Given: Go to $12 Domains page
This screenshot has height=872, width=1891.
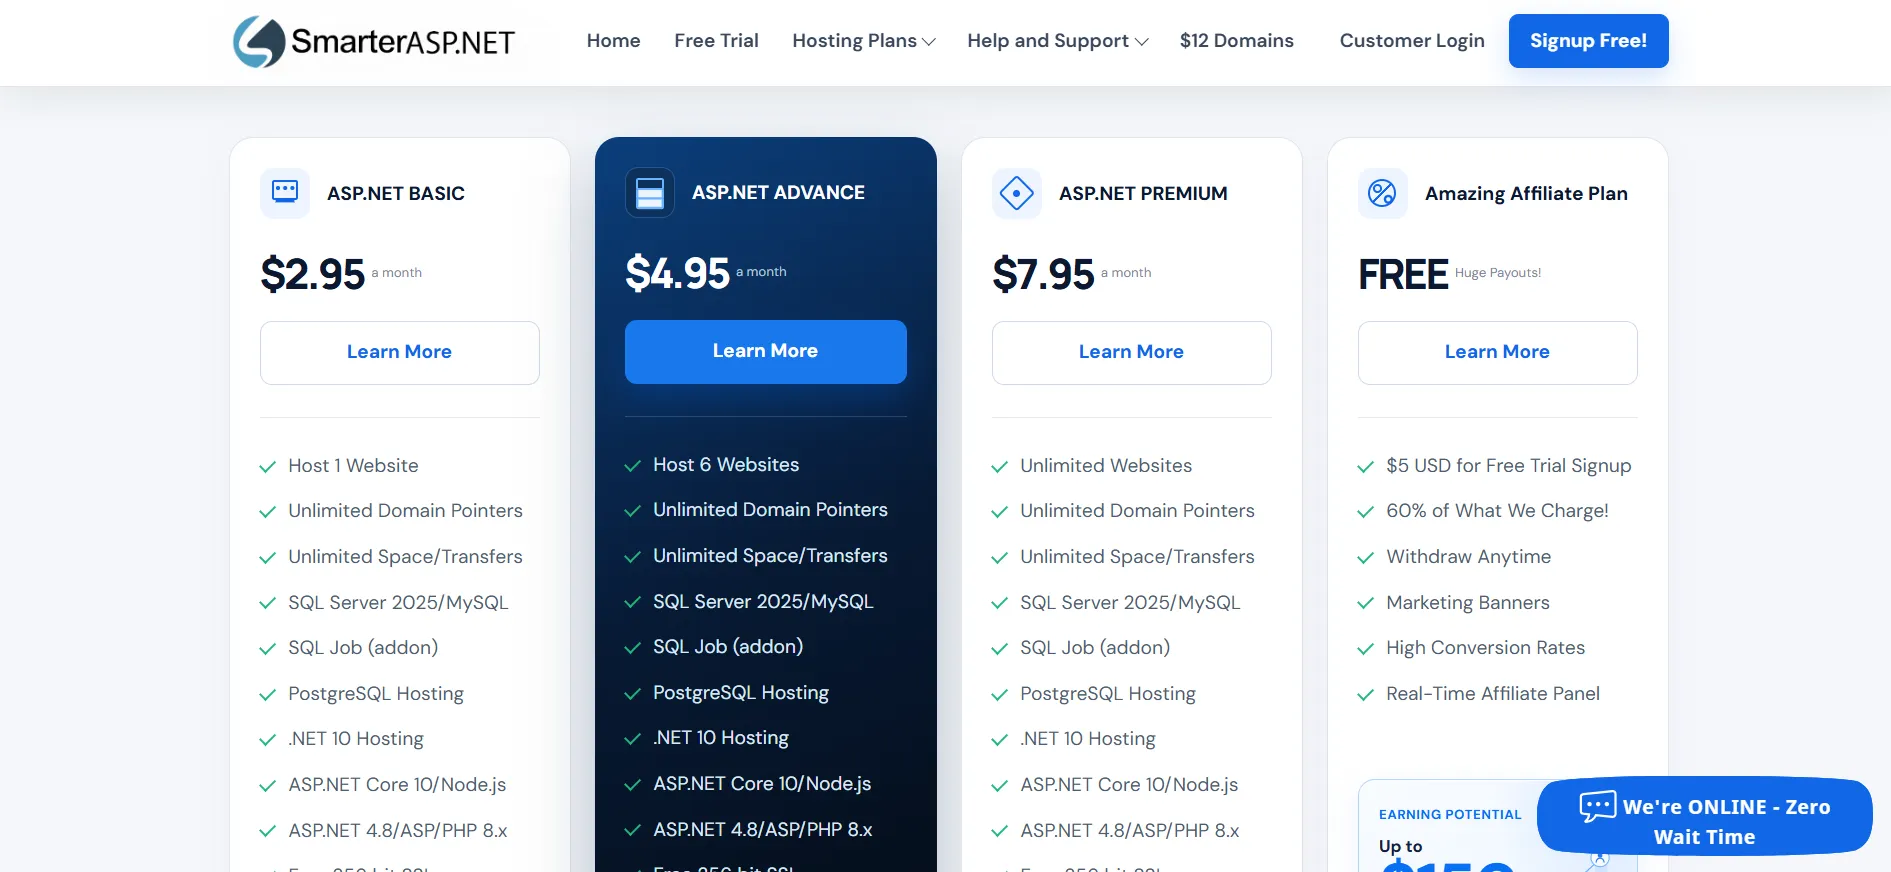Looking at the screenshot, I should [1237, 41].
